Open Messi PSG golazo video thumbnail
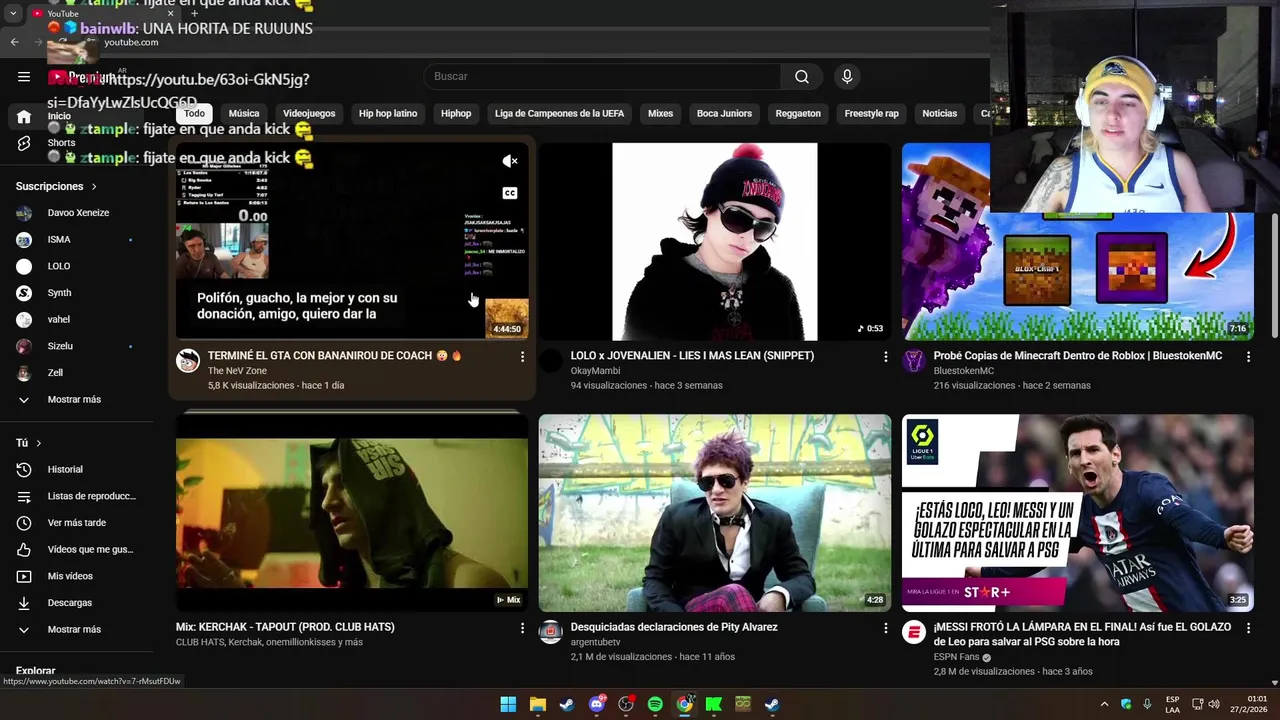 click(x=1078, y=513)
